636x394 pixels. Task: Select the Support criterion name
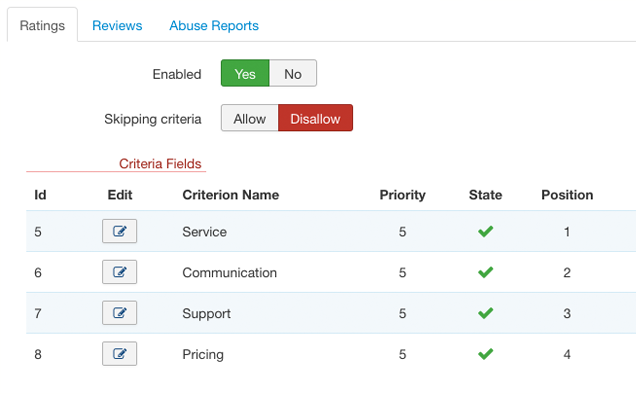(x=206, y=314)
